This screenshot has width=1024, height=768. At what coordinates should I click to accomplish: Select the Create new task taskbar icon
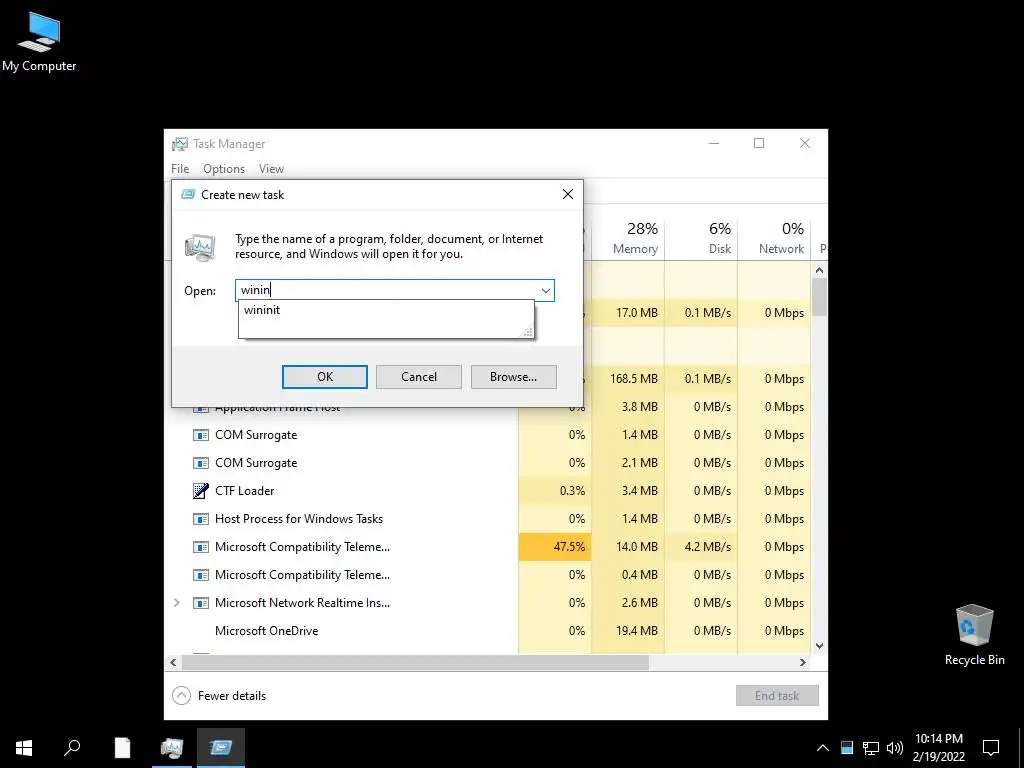pos(221,748)
